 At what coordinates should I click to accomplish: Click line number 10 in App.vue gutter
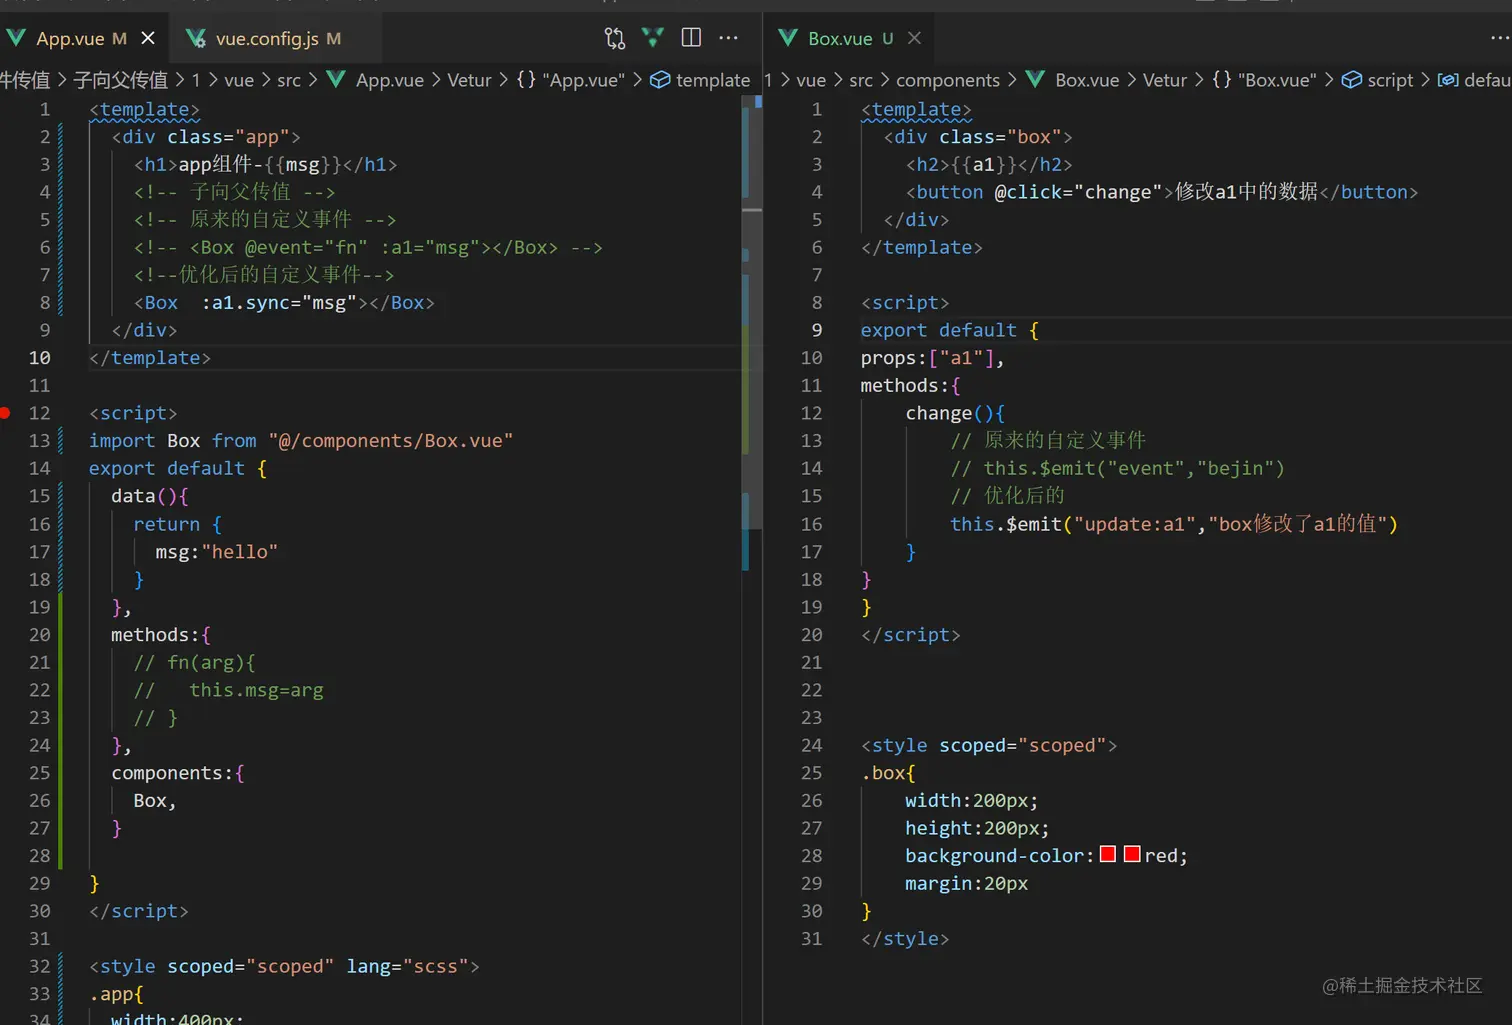(39, 358)
